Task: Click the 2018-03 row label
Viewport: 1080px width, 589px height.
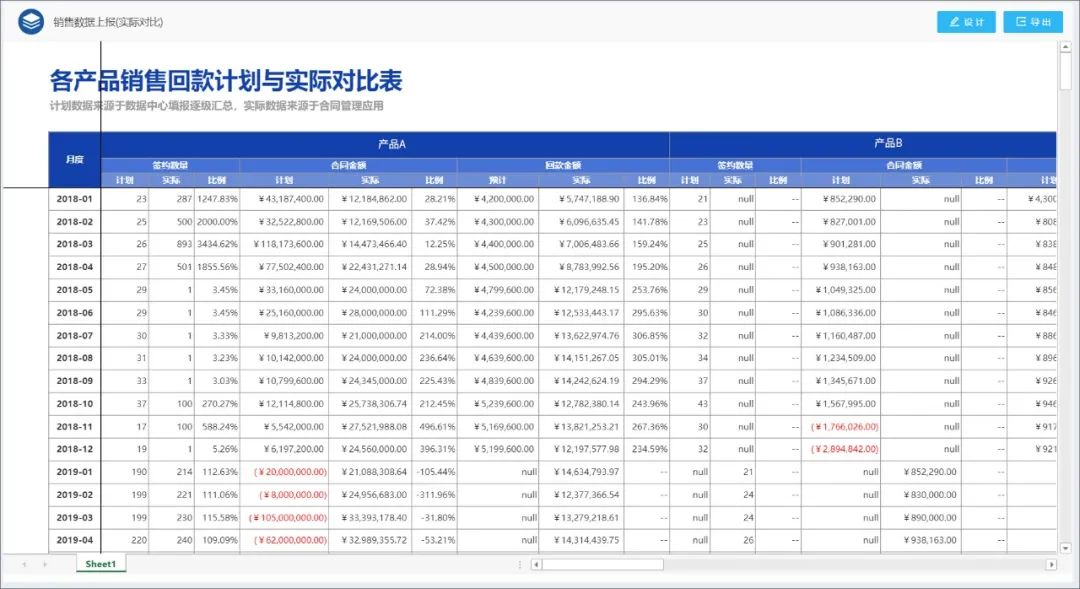Action: pyautogui.click(x=74, y=244)
